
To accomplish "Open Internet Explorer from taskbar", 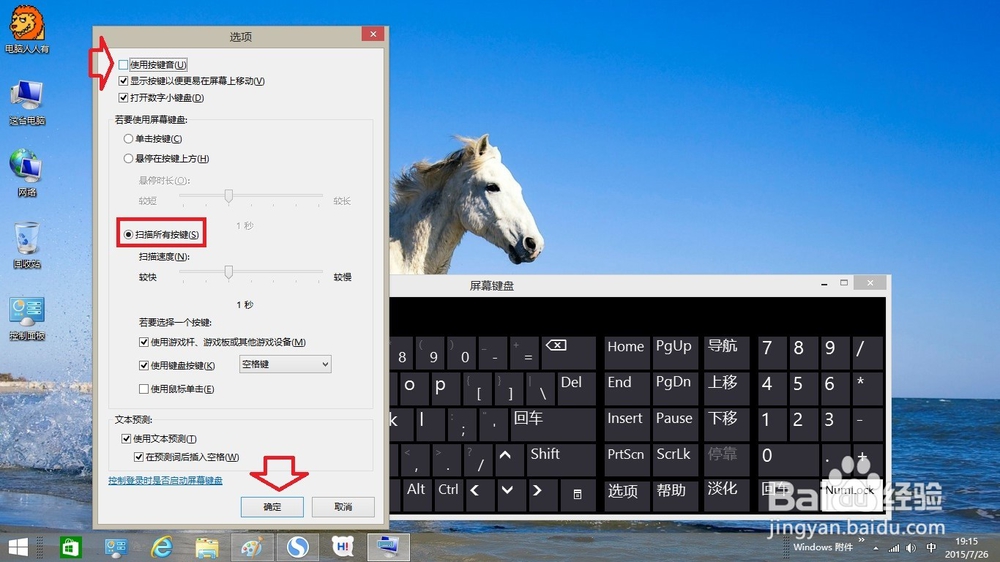I will point(162,547).
